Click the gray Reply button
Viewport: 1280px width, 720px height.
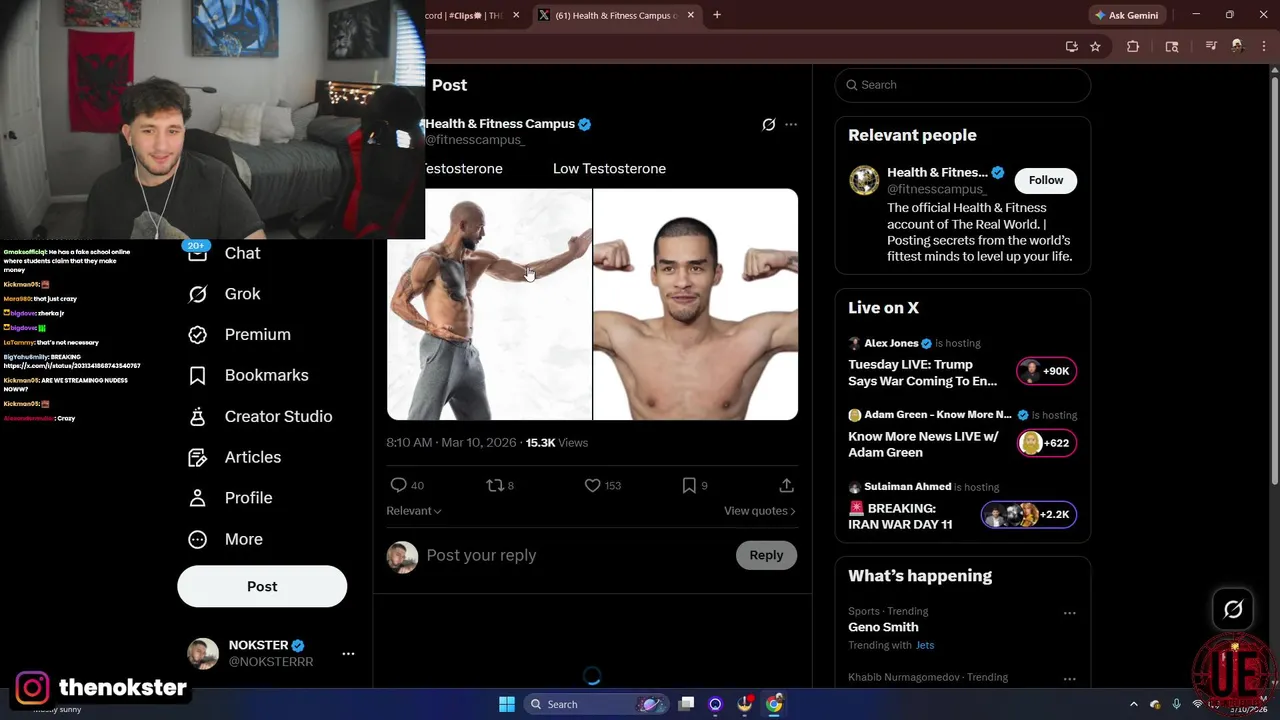click(766, 555)
